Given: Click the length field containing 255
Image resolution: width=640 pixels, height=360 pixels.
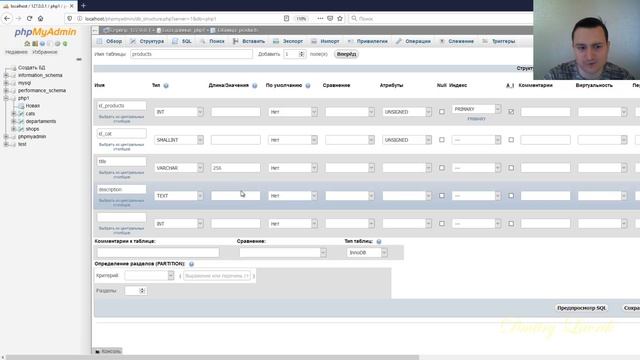Looking at the screenshot, I should 236,168.
